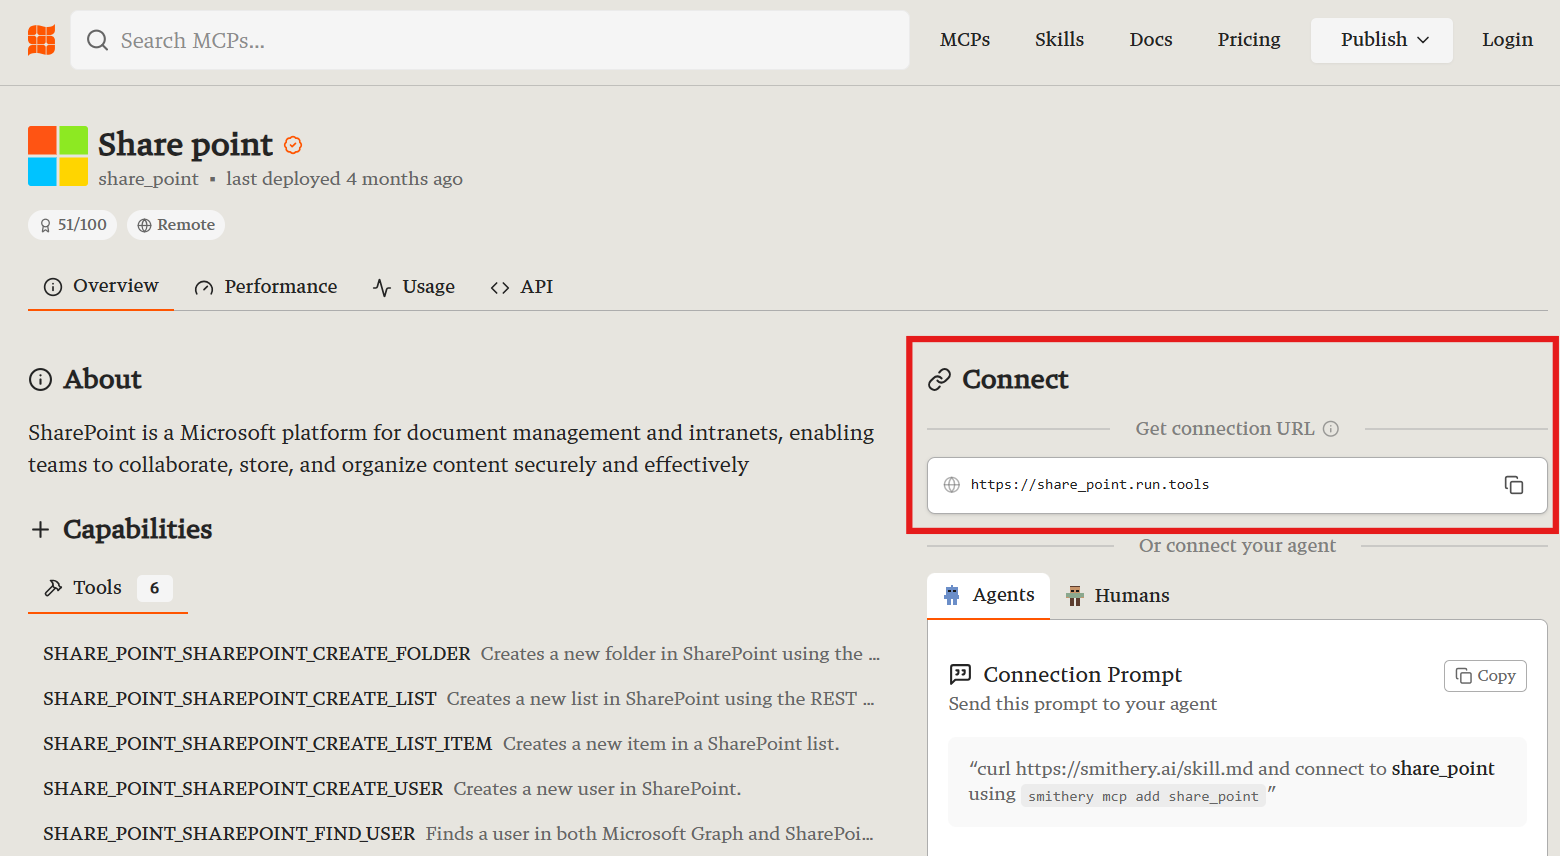
Task: Copy the connection URL with copy icon
Action: (x=1513, y=485)
